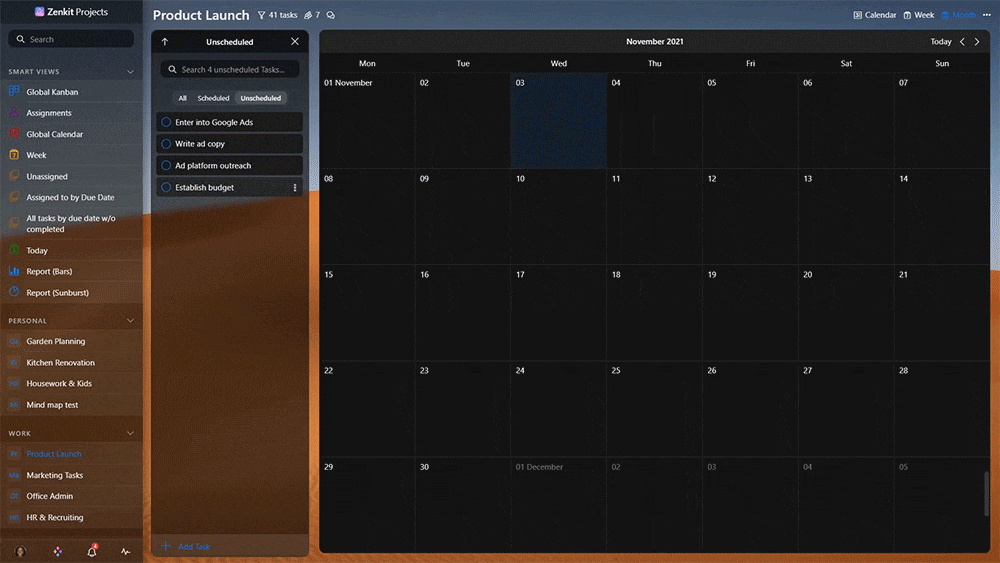Image resolution: width=1000 pixels, height=563 pixels.
Task: Mark Write ad copy complete
Action: (166, 143)
